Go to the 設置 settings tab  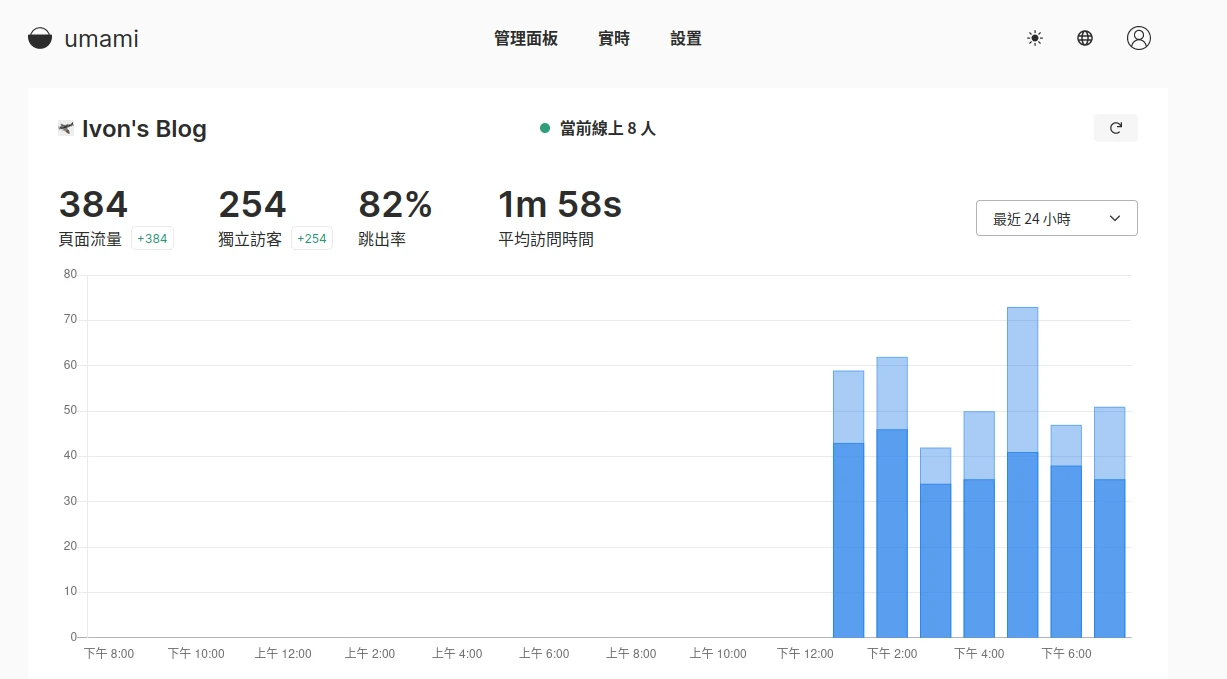(x=686, y=39)
